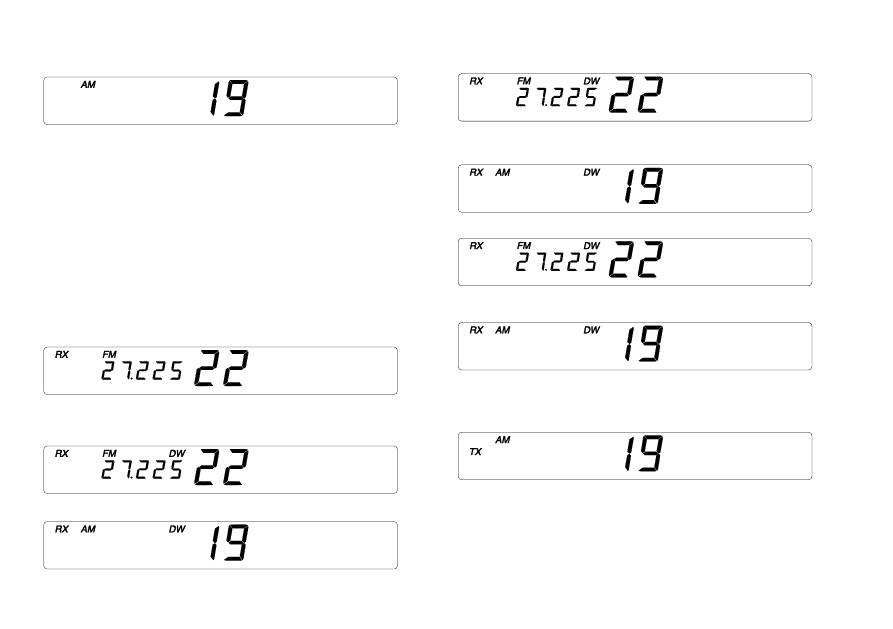
Task: Select channel 19 in the bottom-left display
Action: coord(228,545)
